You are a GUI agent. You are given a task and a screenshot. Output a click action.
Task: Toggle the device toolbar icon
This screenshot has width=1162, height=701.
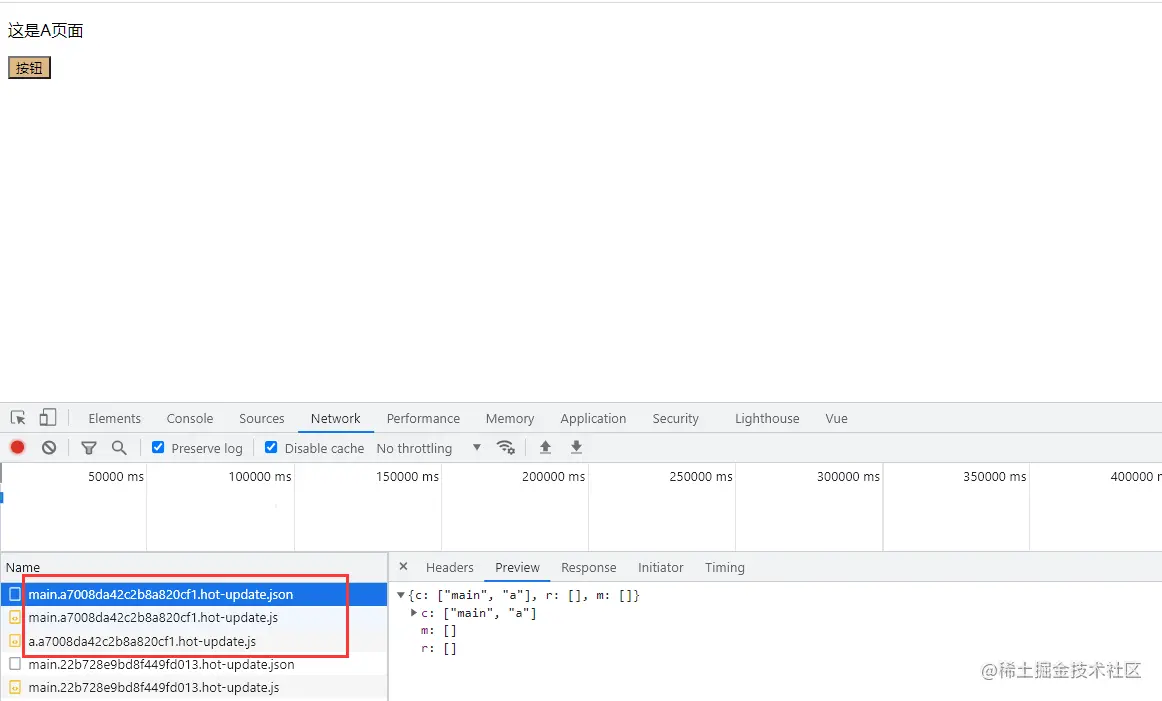47,418
